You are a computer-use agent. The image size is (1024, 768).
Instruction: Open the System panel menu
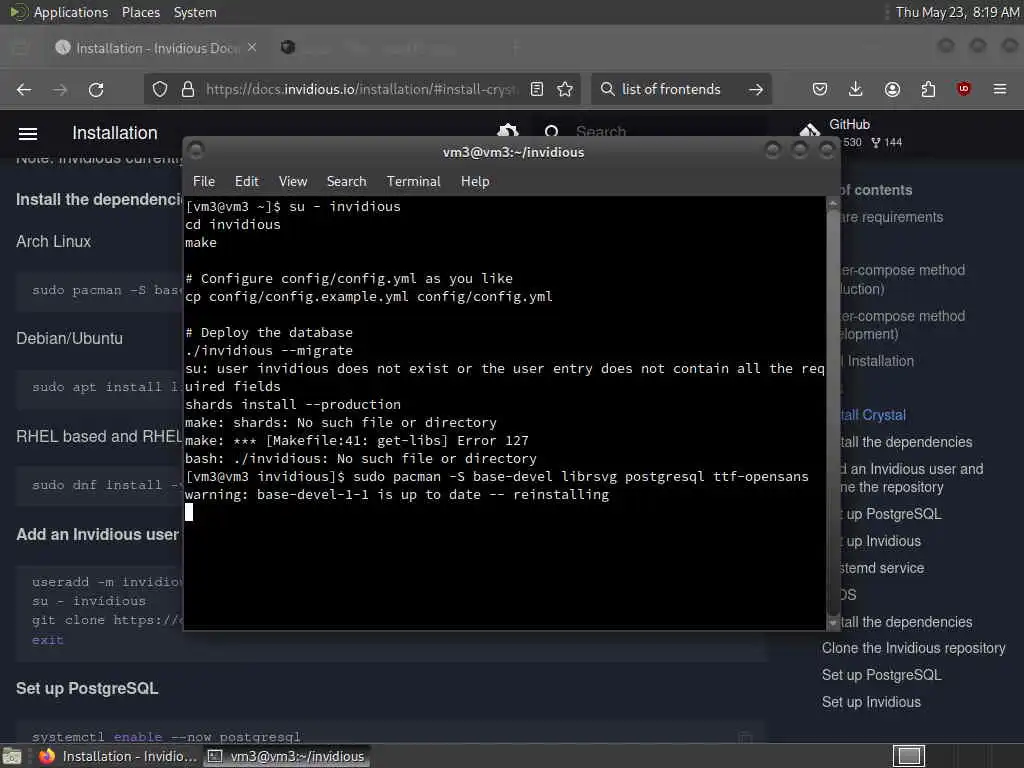[x=195, y=12]
